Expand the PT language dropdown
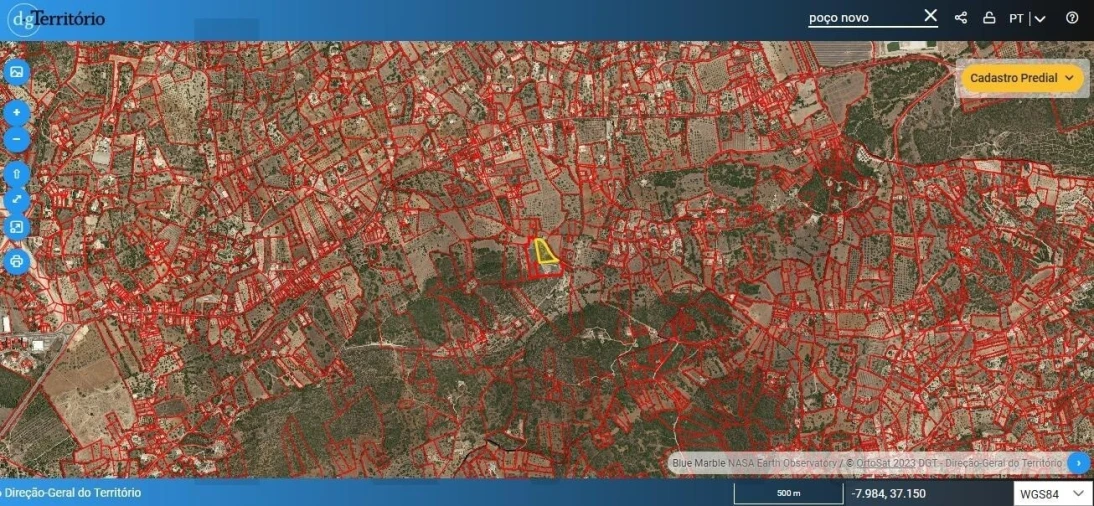 pos(1028,18)
